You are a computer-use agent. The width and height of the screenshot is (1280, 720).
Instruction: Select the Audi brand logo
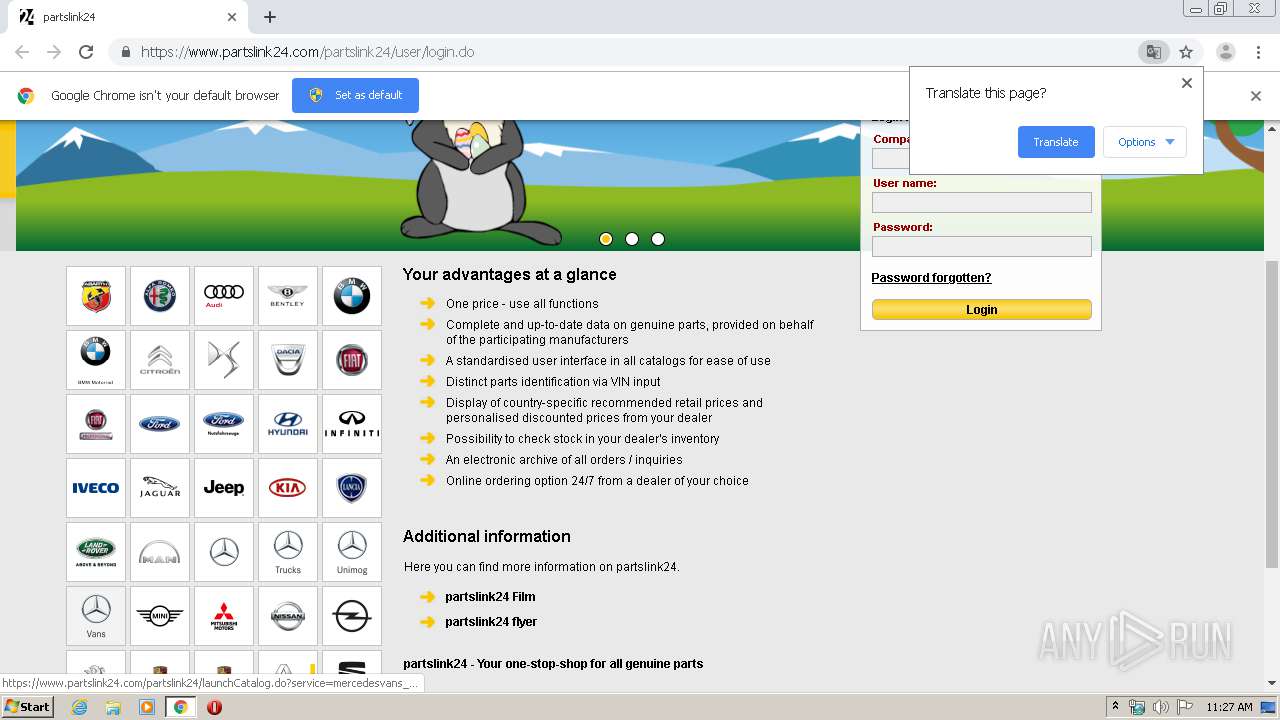pos(224,296)
